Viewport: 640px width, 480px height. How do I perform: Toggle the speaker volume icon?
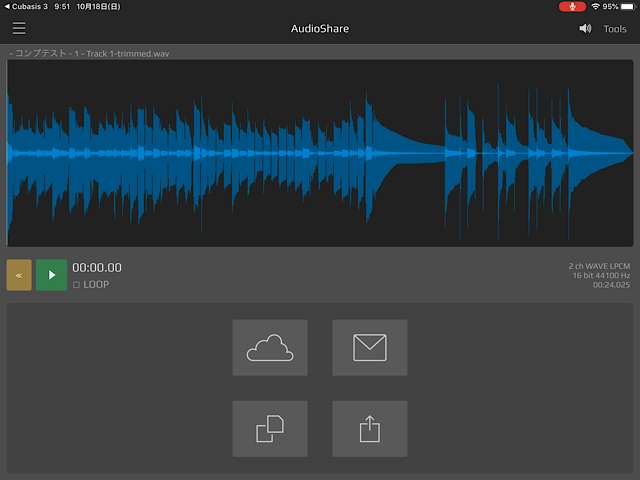[x=585, y=29]
